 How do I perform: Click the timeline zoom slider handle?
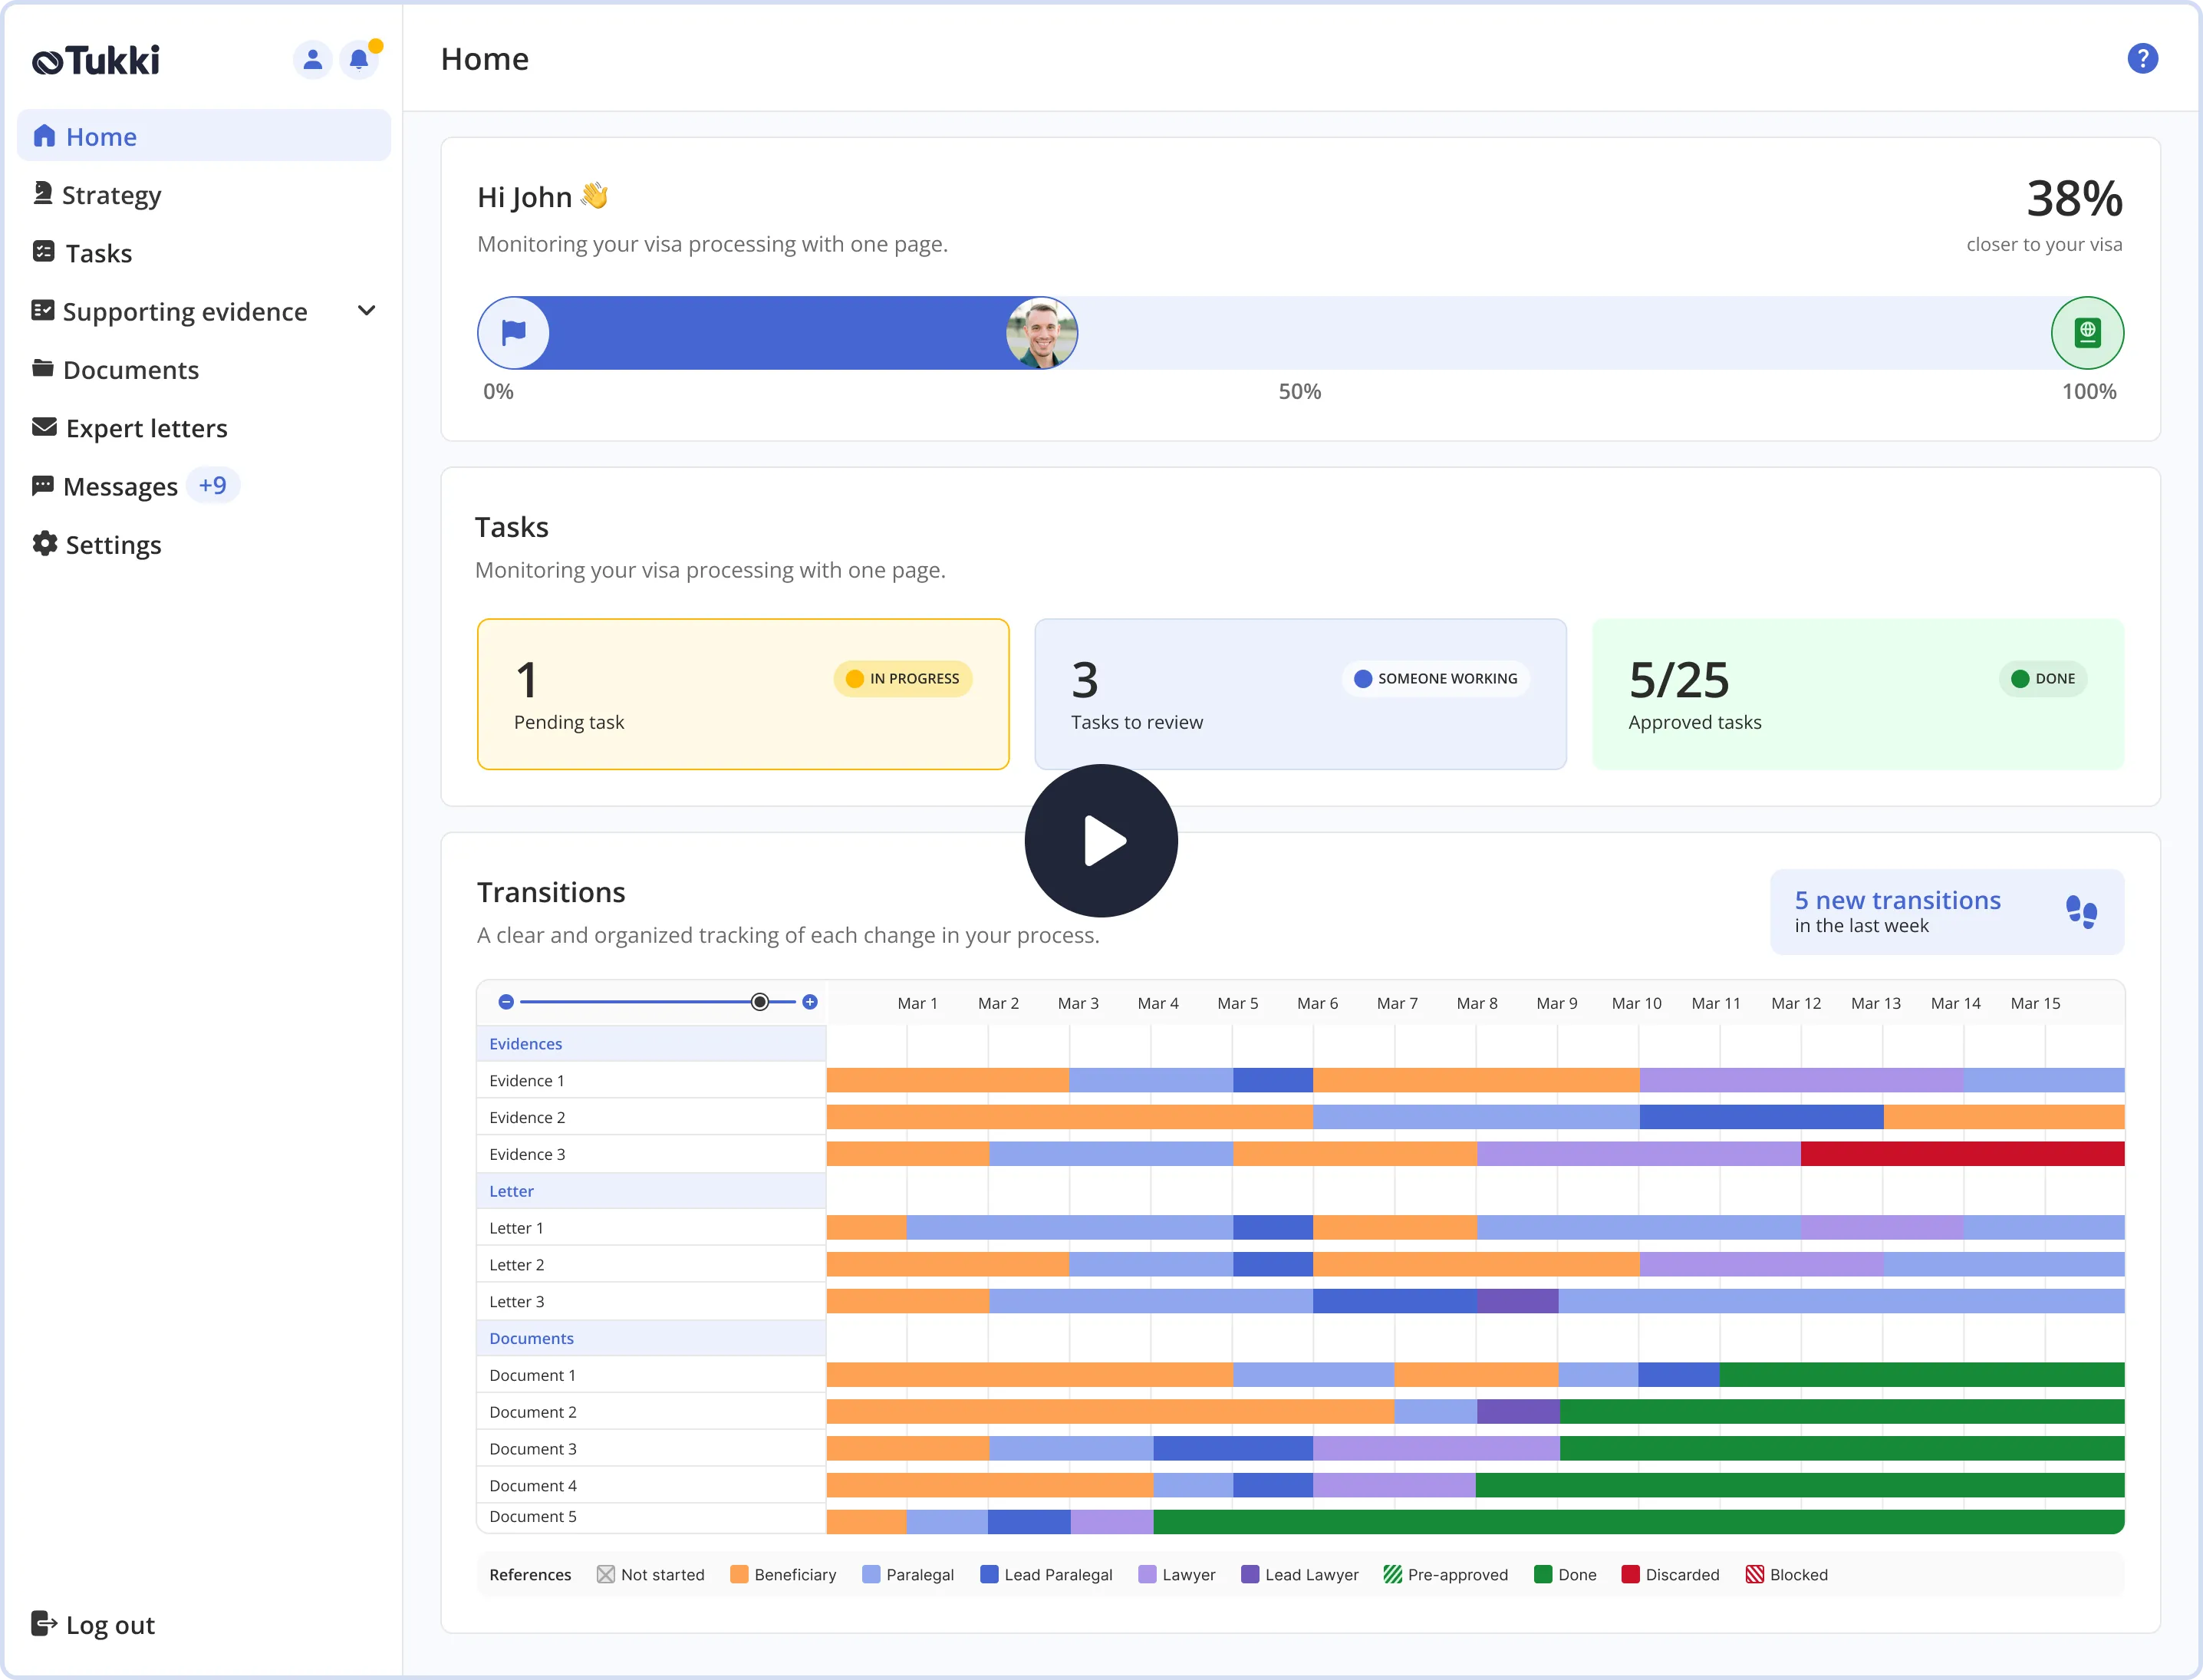(760, 1002)
